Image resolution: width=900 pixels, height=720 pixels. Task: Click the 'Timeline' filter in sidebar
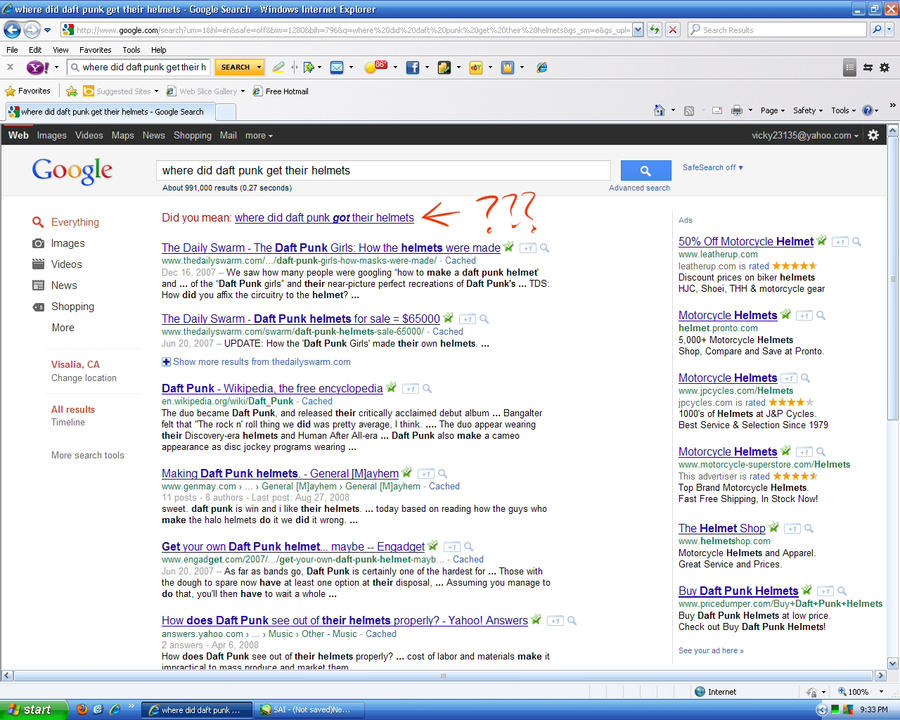click(x=68, y=422)
